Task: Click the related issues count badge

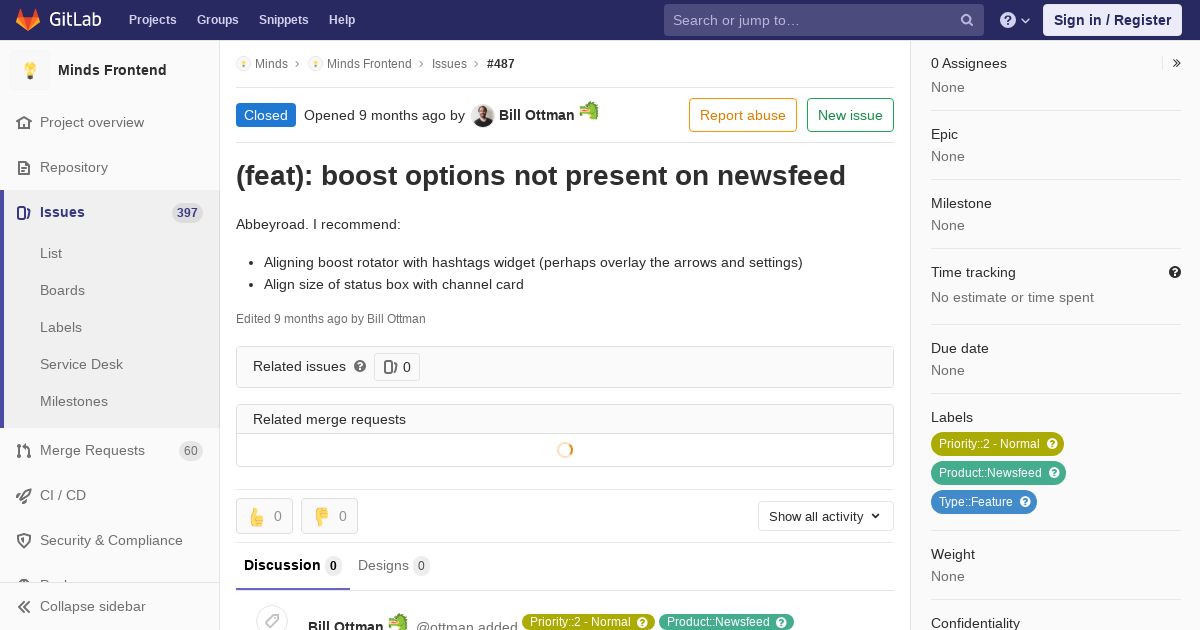Action: [x=397, y=367]
